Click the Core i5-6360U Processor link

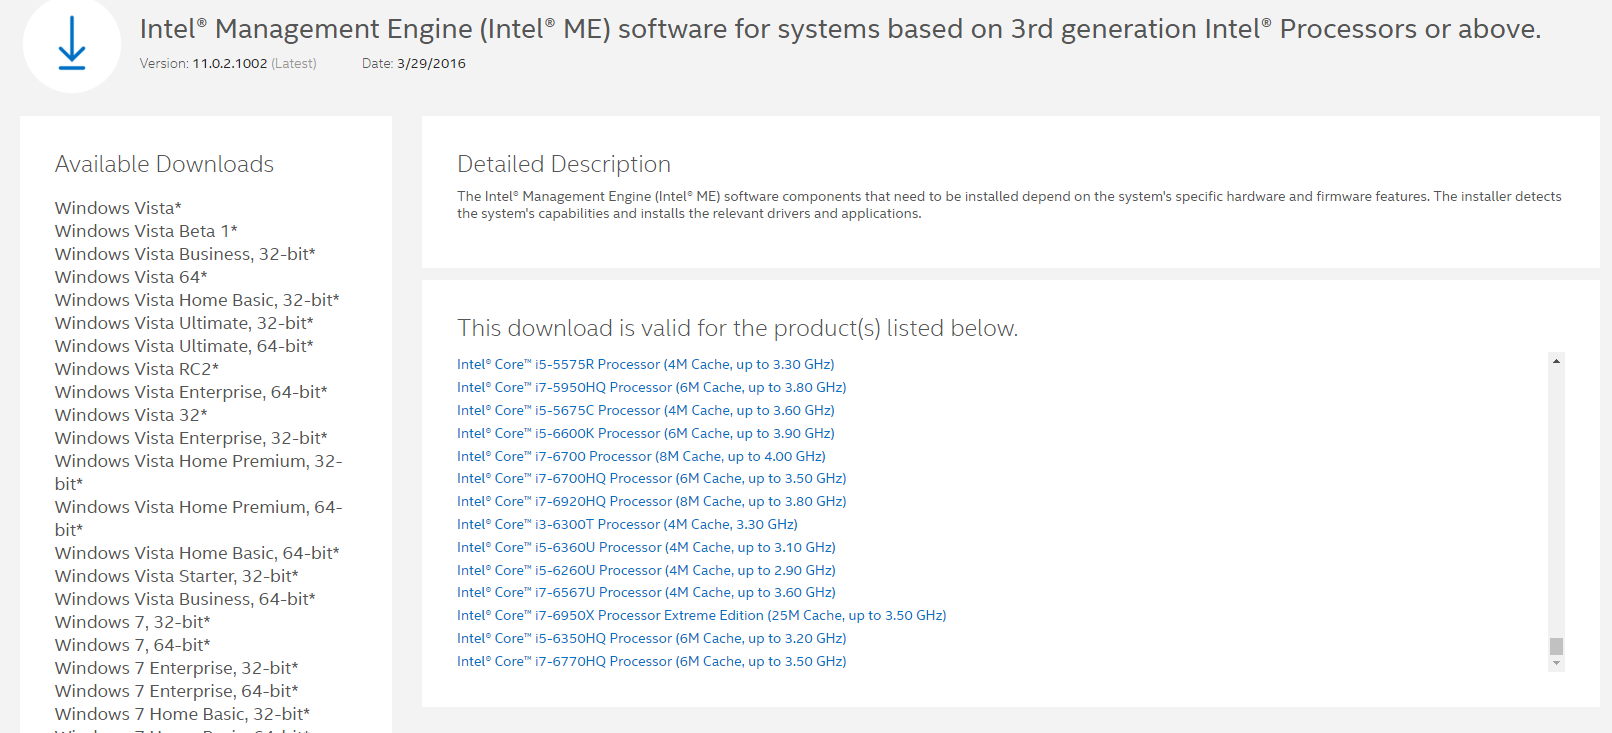coord(646,548)
